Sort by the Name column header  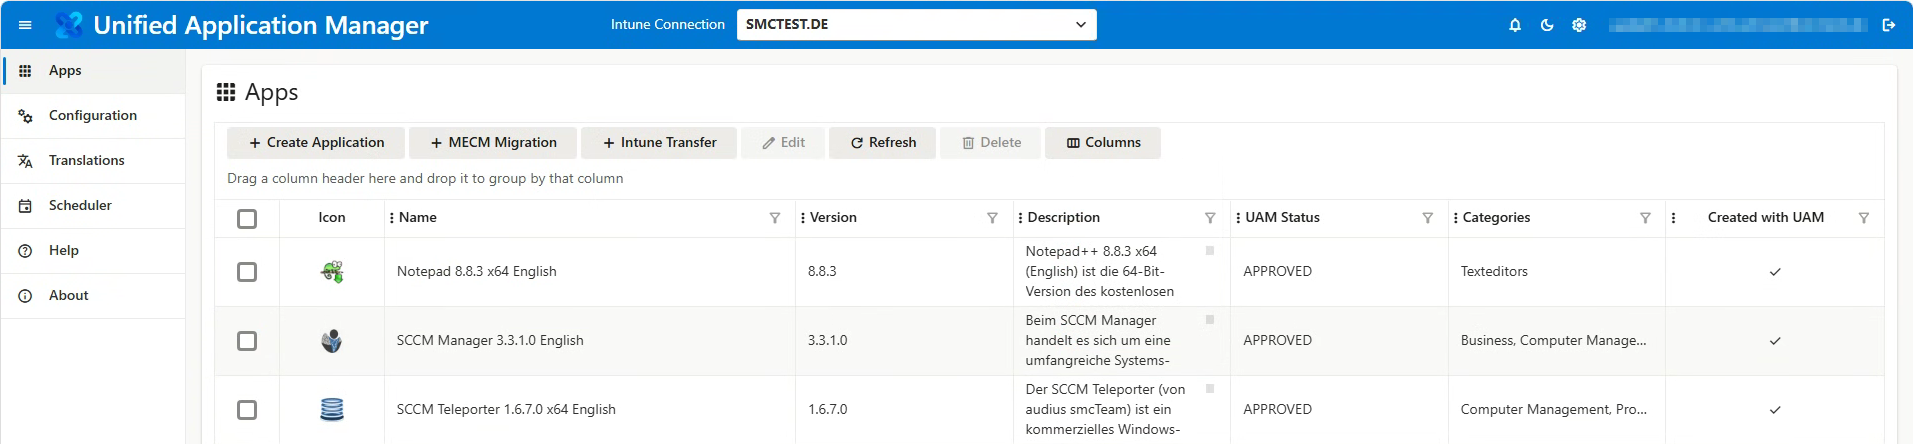tap(418, 218)
